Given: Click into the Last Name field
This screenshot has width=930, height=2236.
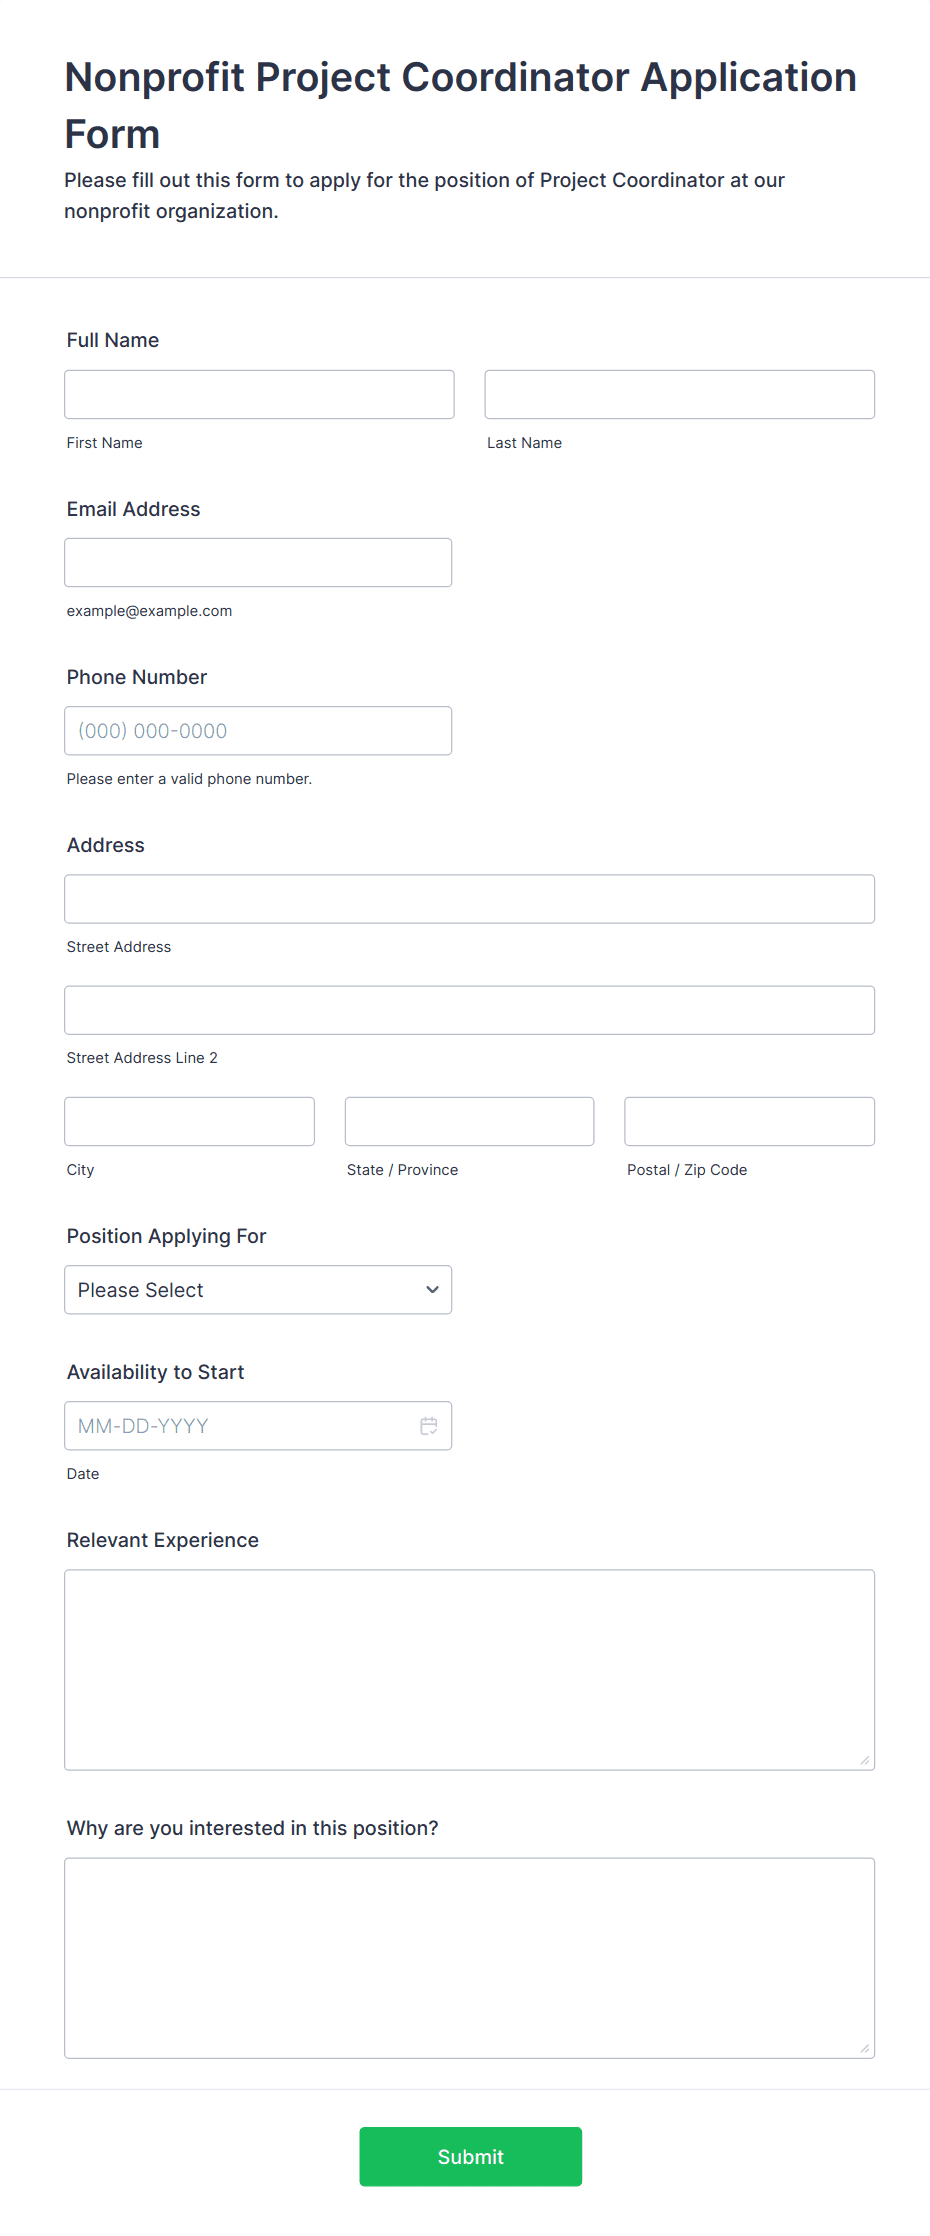Looking at the screenshot, I should pos(679,395).
